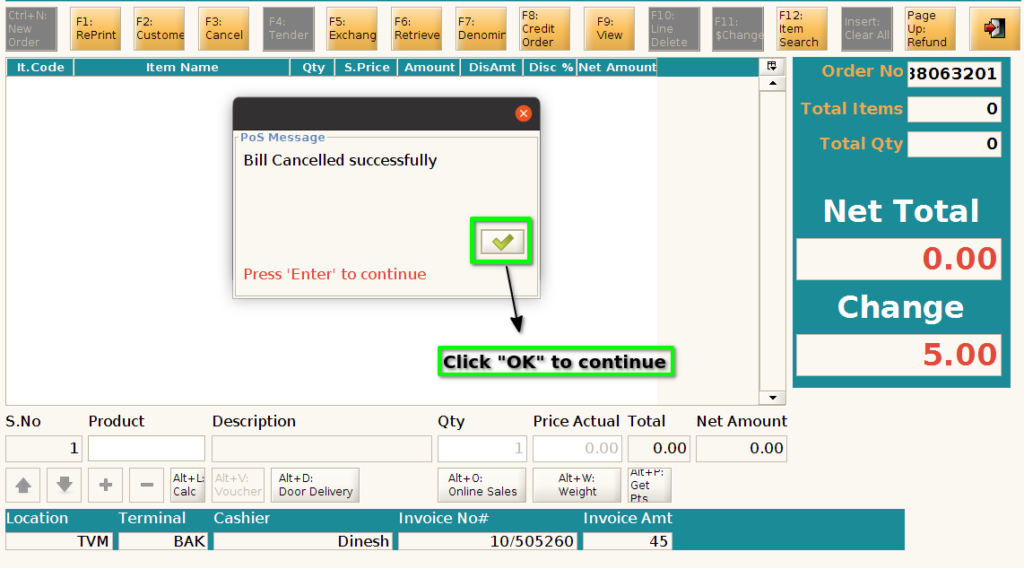Image resolution: width=1024 pixels, height=568 pixels.
Task: Click the Change 5.00 value
Action: click(x=899, y=355)
